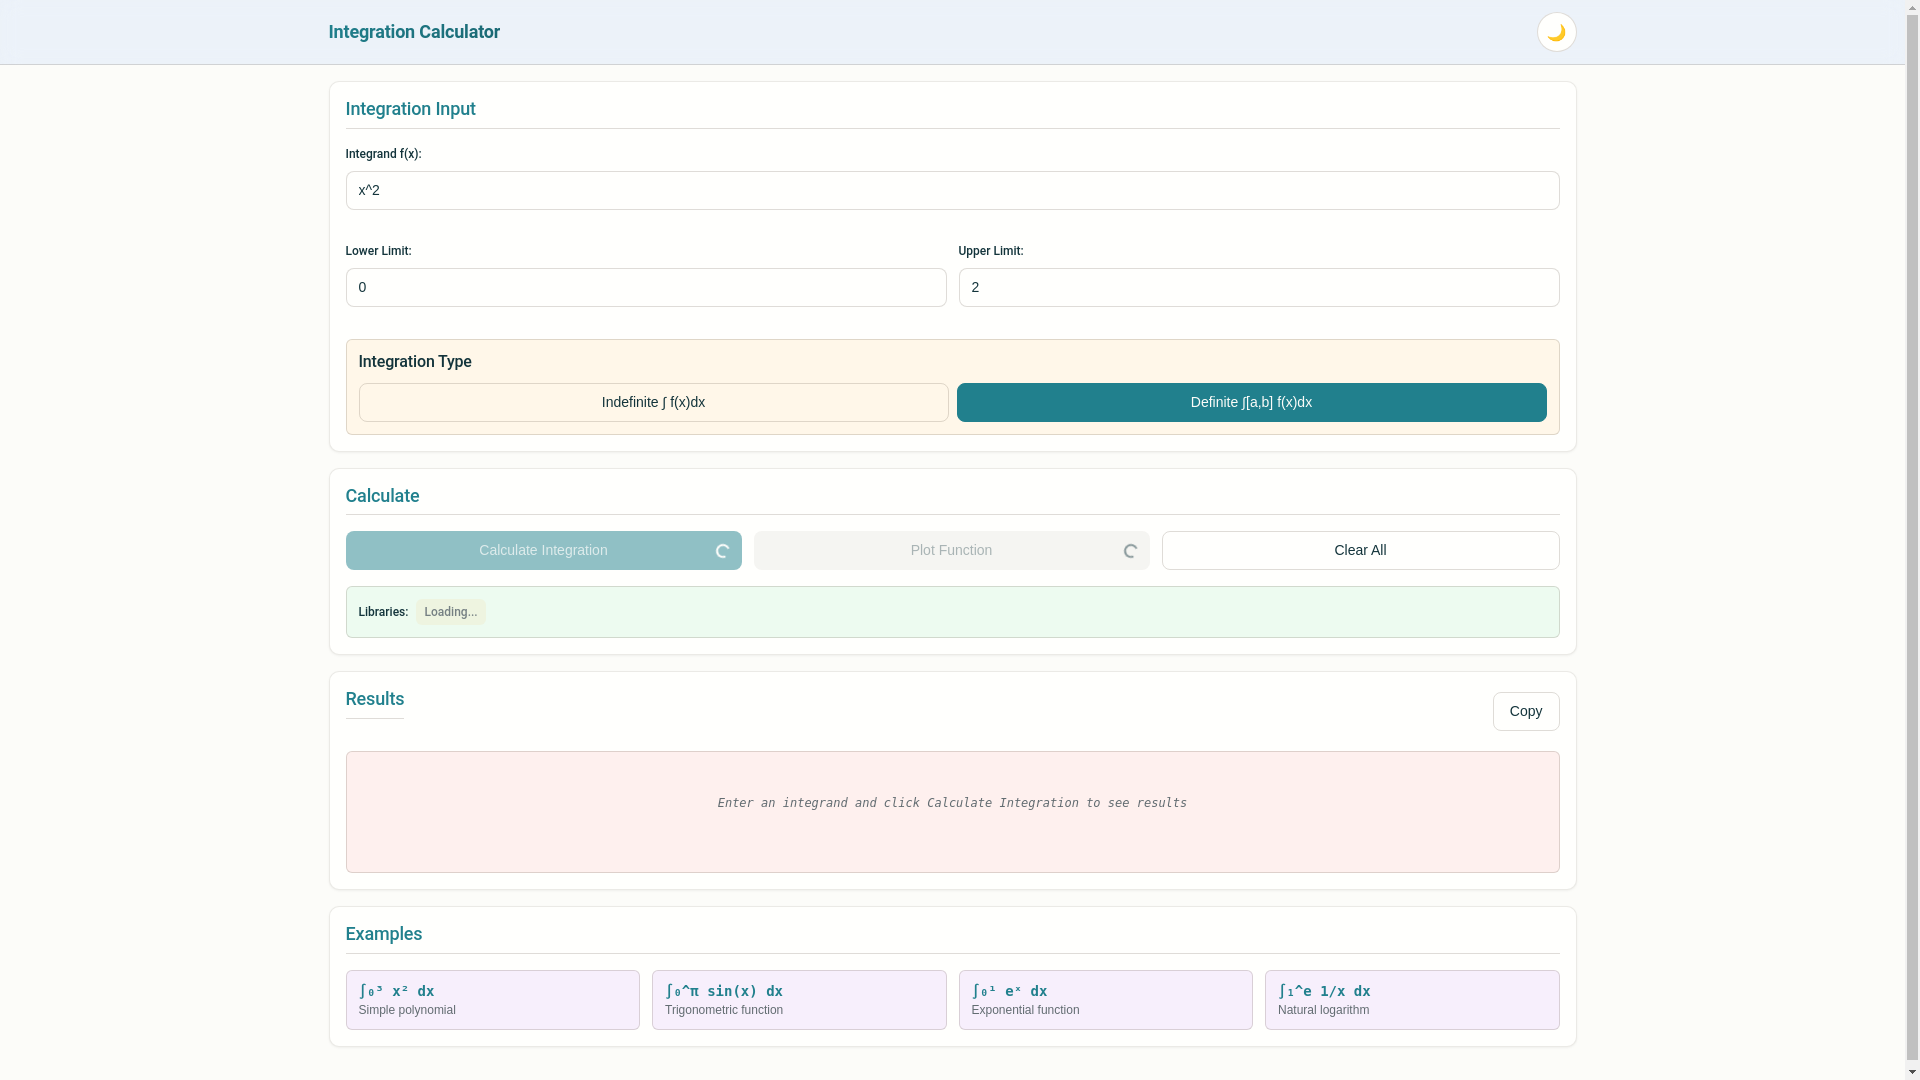Click the spinner on Plot Function button
The height and width of the screenshot is (1080, 1920).
[1130, 551]
